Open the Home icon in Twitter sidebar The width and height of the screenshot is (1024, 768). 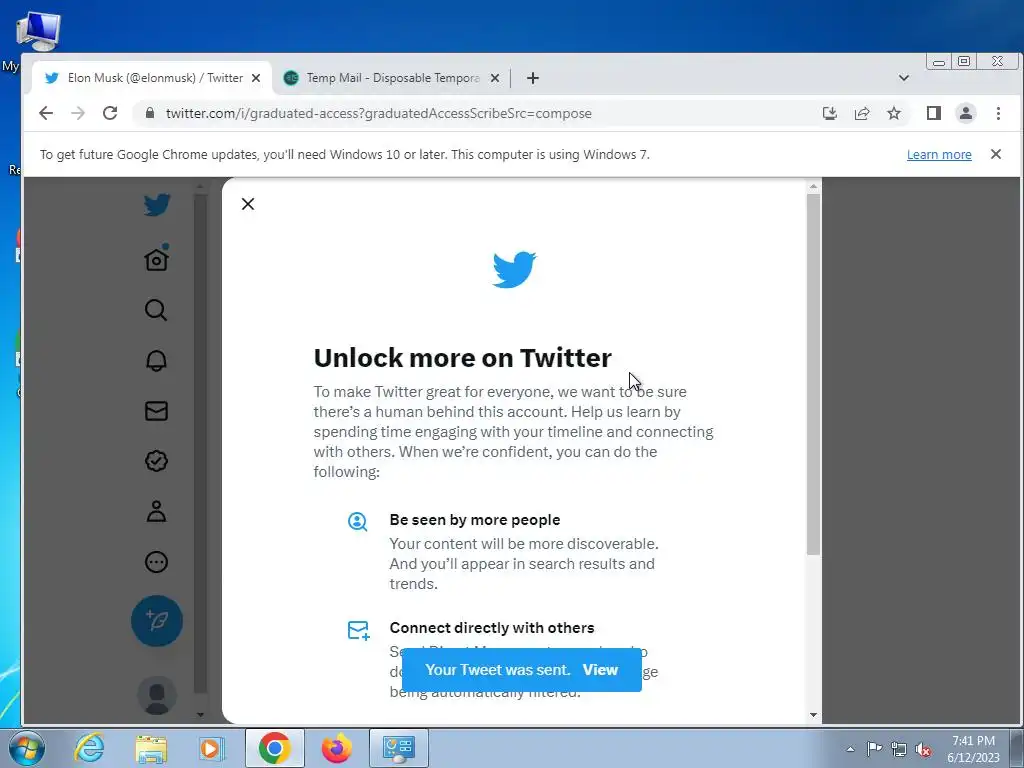click(x=157, y=259)
